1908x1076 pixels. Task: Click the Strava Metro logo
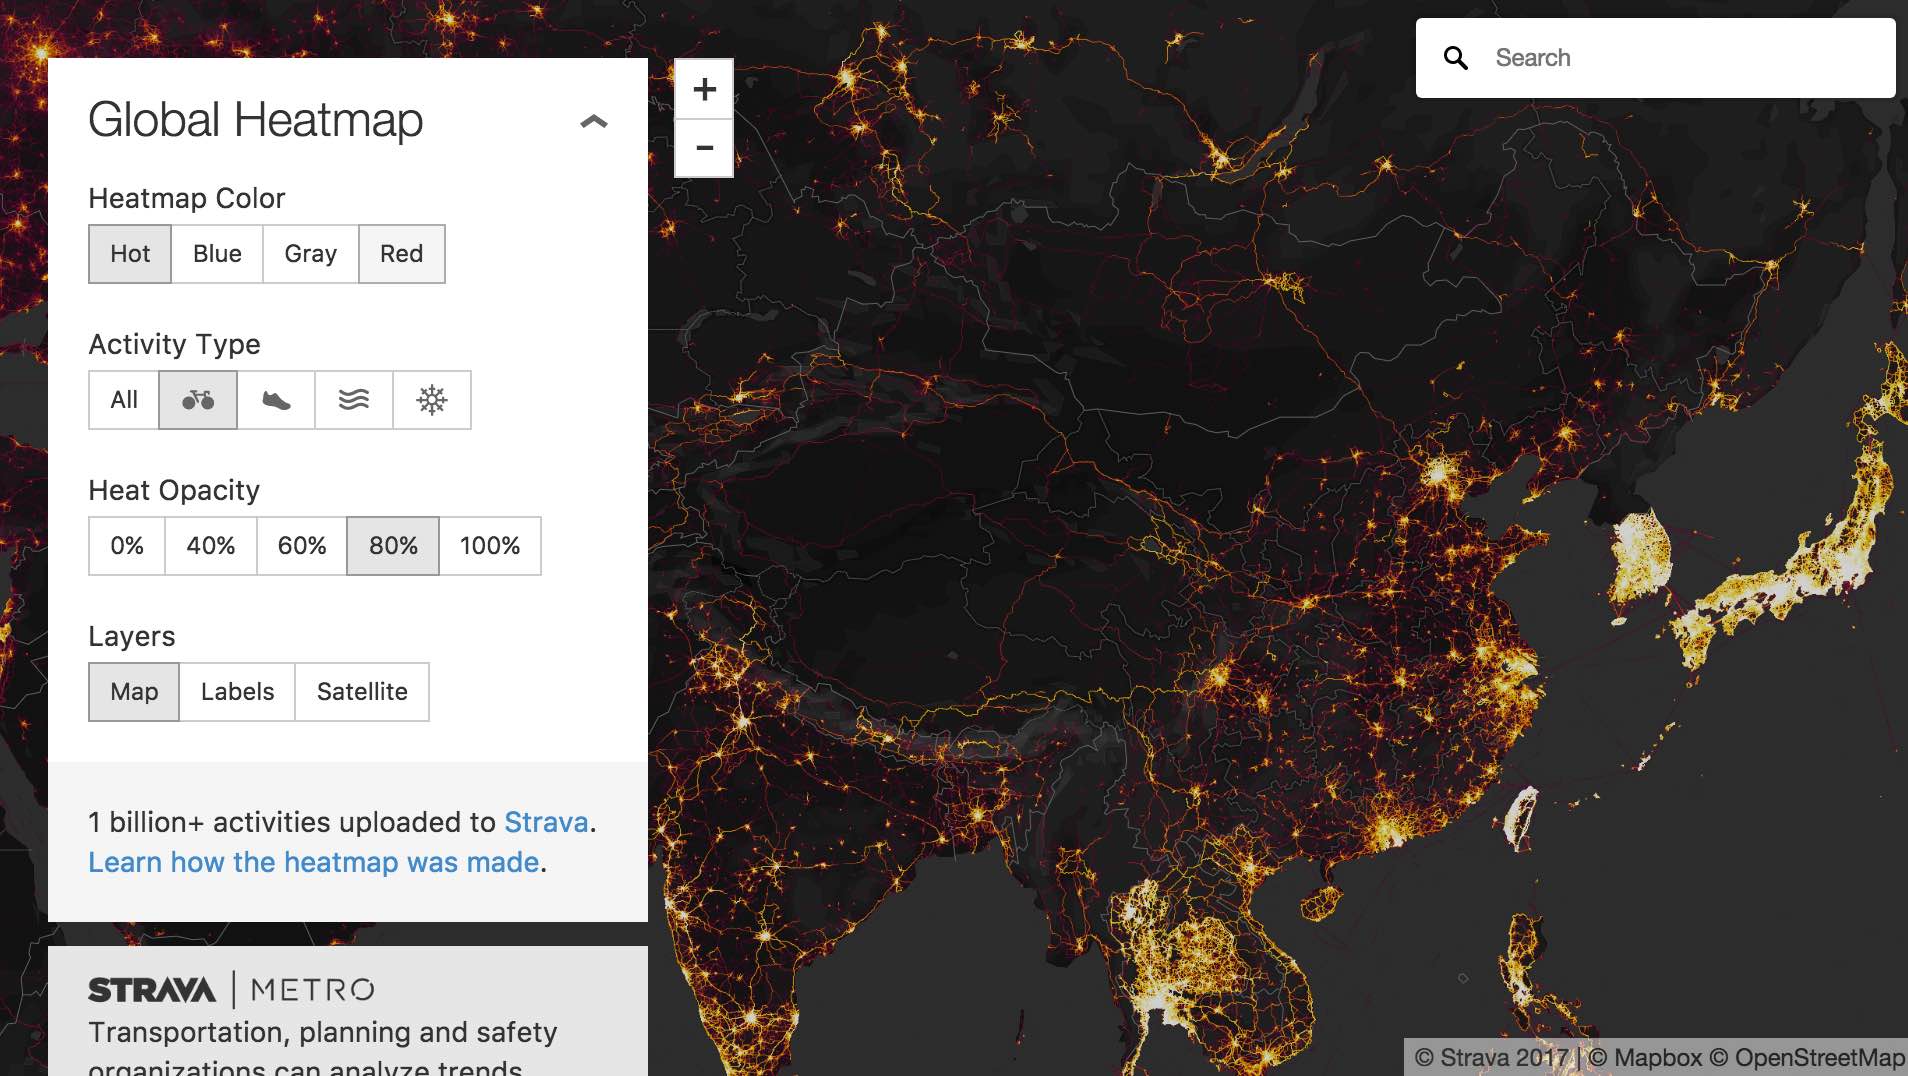coord(232,990)
